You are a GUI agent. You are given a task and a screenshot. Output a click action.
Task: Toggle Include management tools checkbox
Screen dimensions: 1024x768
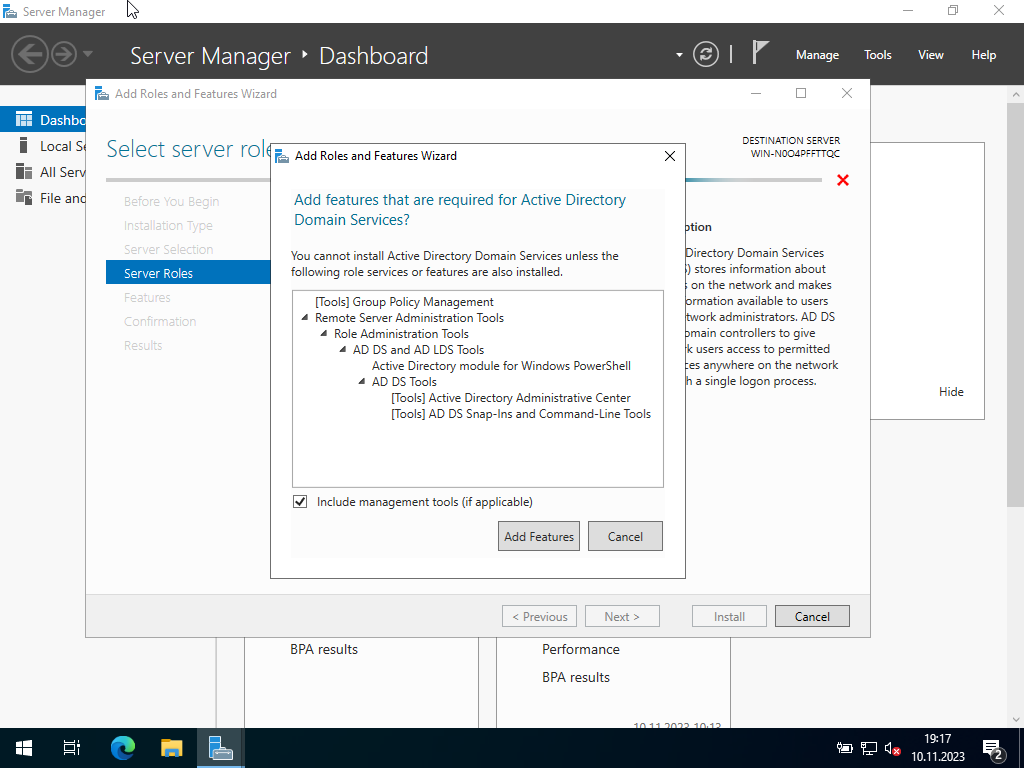point(300,502)
